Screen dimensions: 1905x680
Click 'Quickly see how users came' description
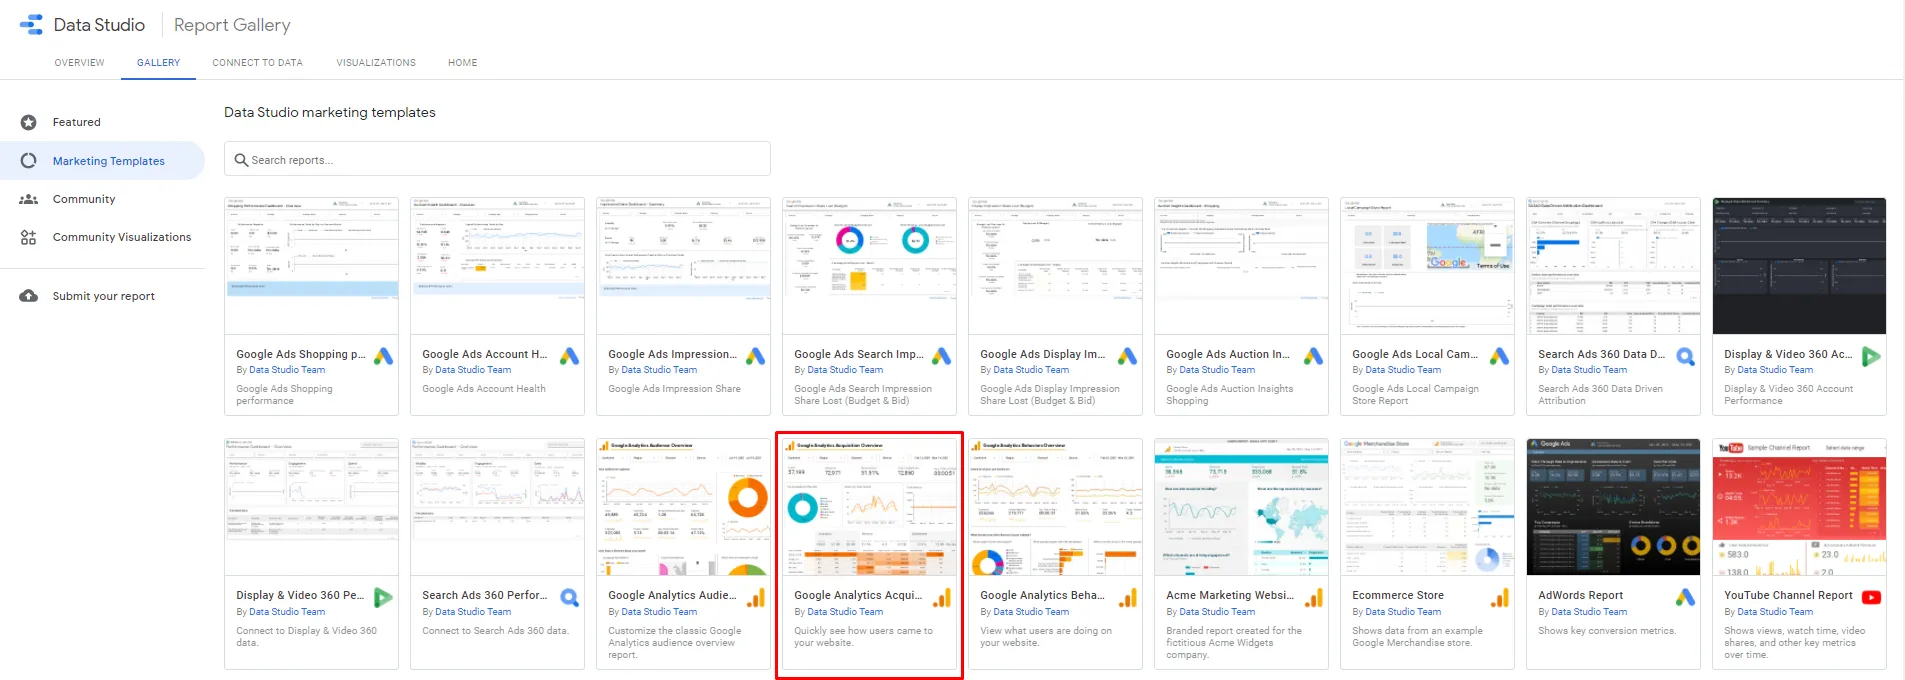click(863, 637)
